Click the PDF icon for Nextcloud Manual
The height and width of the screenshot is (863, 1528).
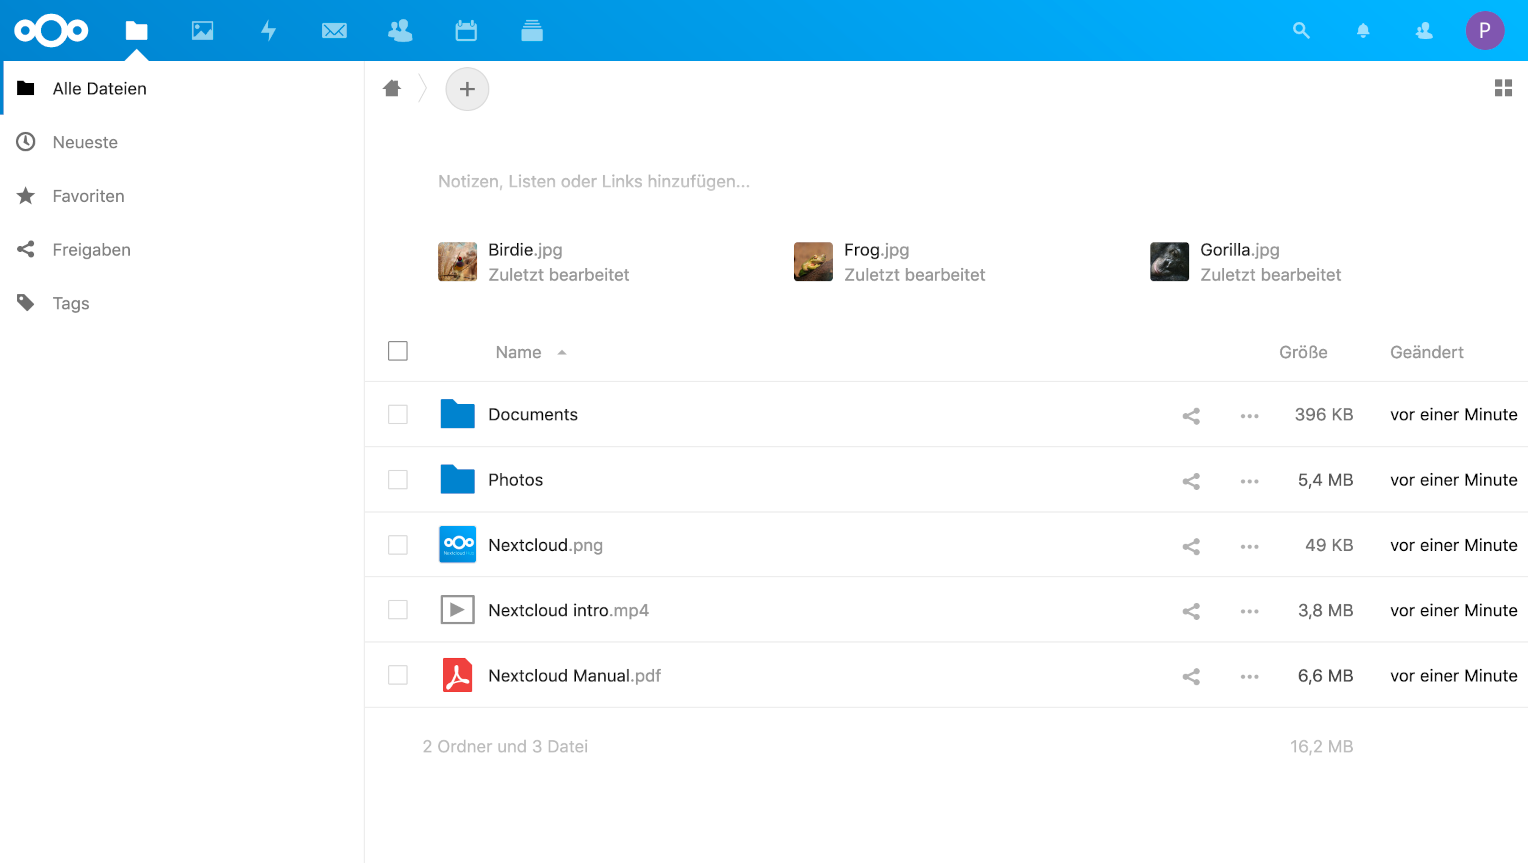[x=457, y=675]
